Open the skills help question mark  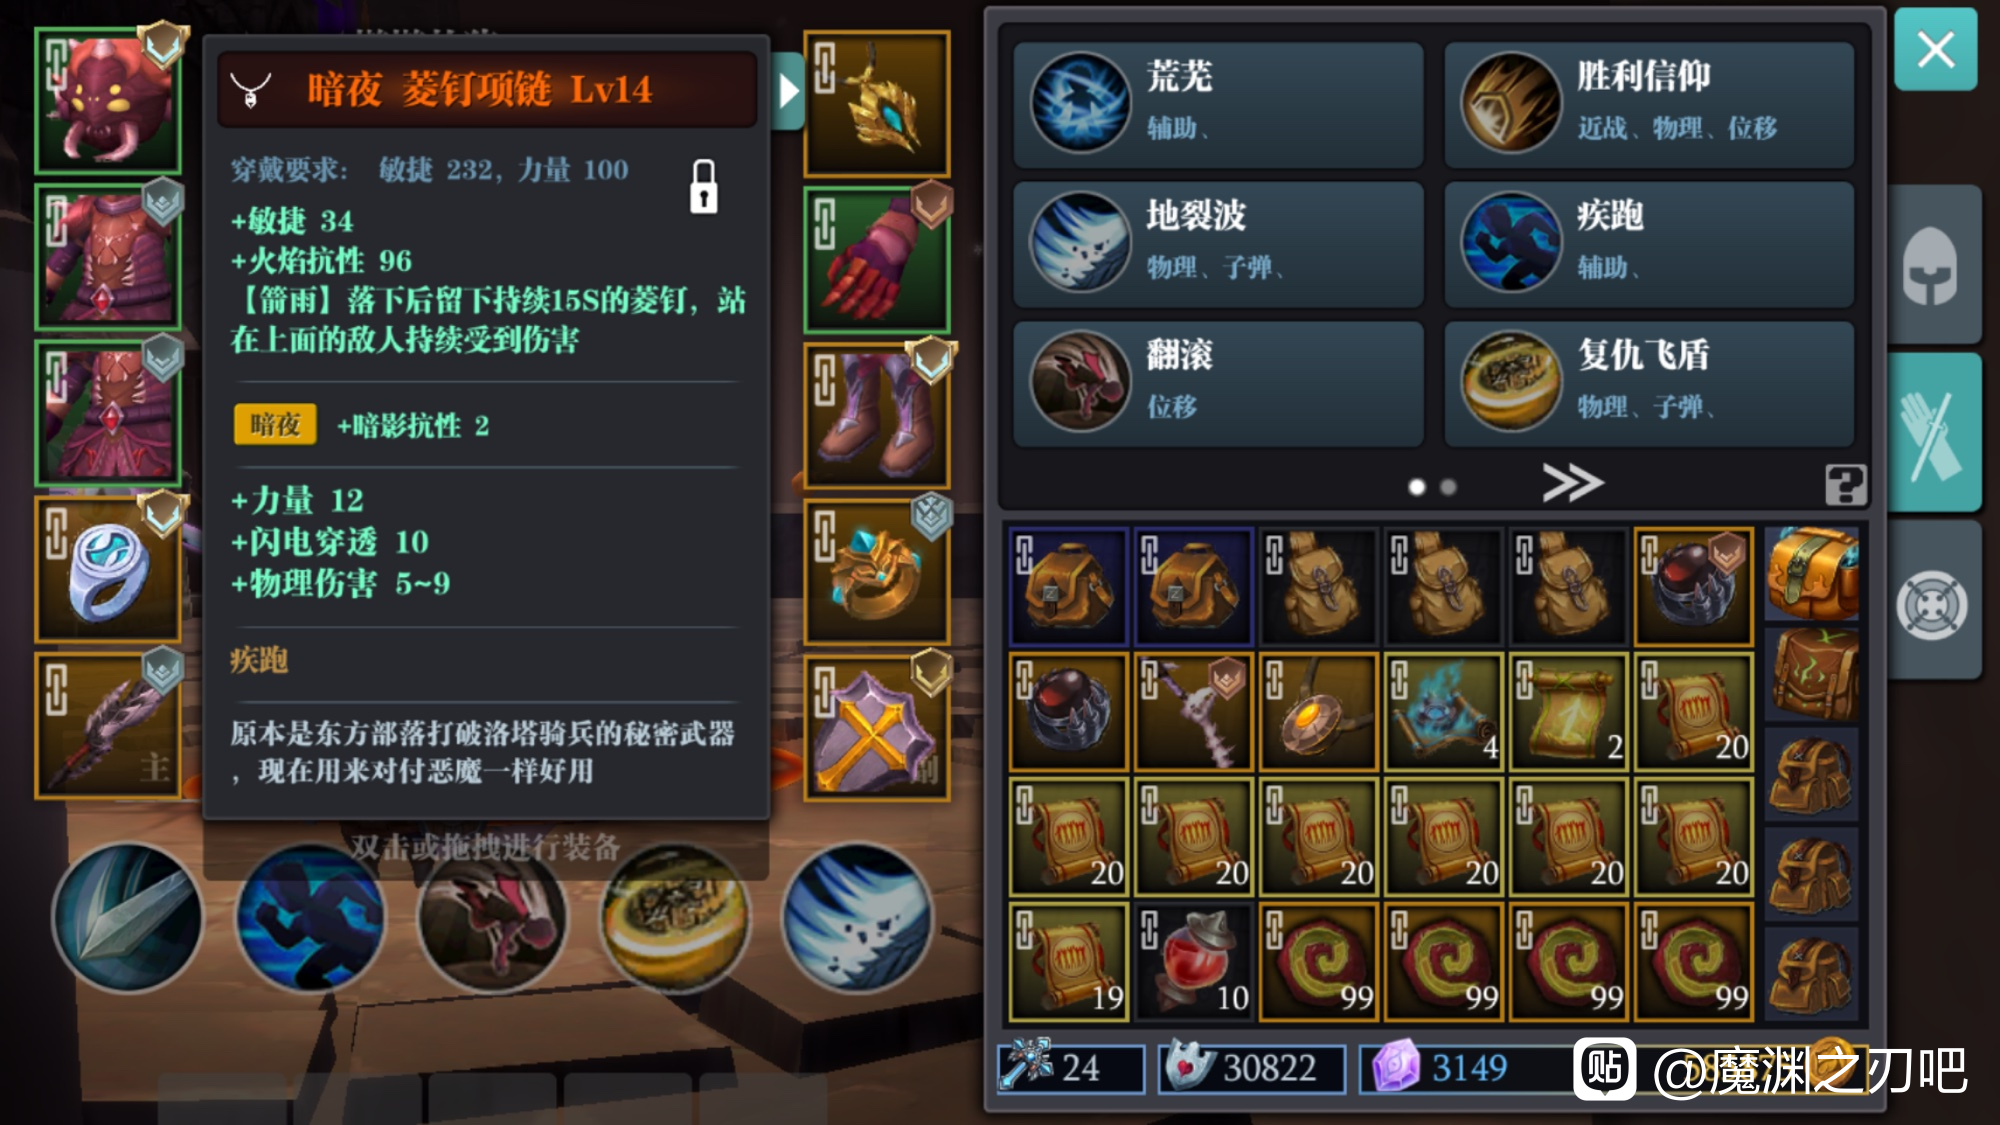click(1845, 485)
